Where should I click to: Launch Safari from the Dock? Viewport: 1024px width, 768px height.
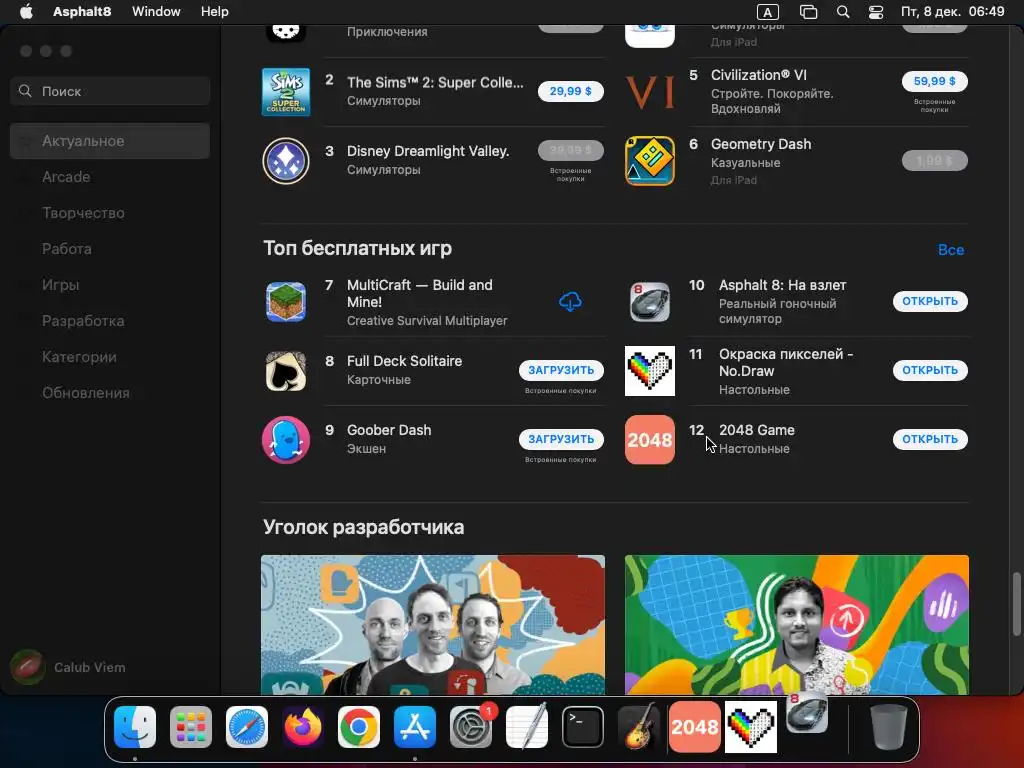point(247,727)
